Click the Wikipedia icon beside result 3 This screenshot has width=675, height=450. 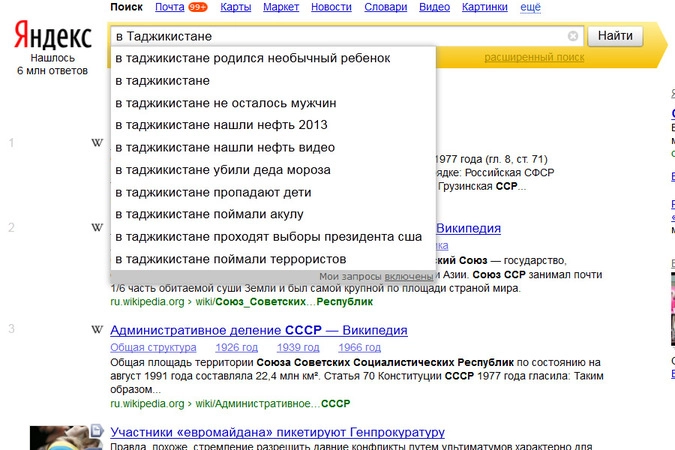(97, 329)
